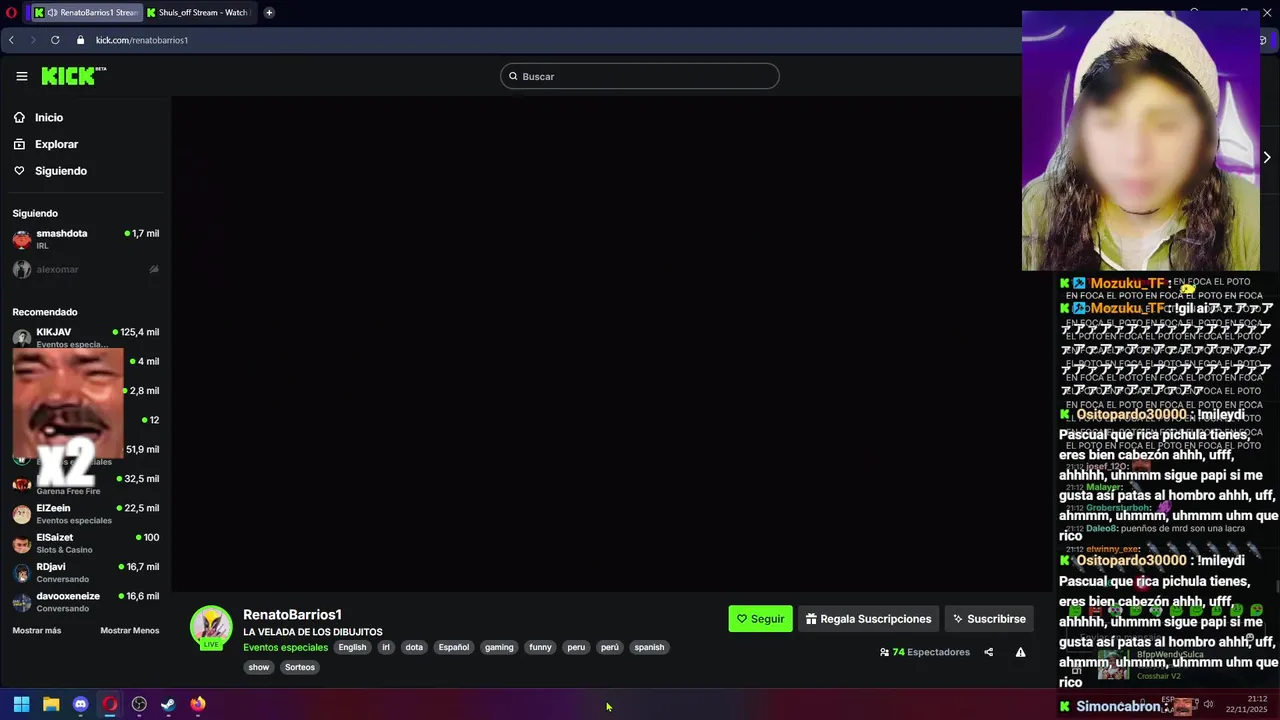Viewport: 1280px width, 720px height.
Task: Open the hamburger sidebar menu
Action: [x=21, y=76]
